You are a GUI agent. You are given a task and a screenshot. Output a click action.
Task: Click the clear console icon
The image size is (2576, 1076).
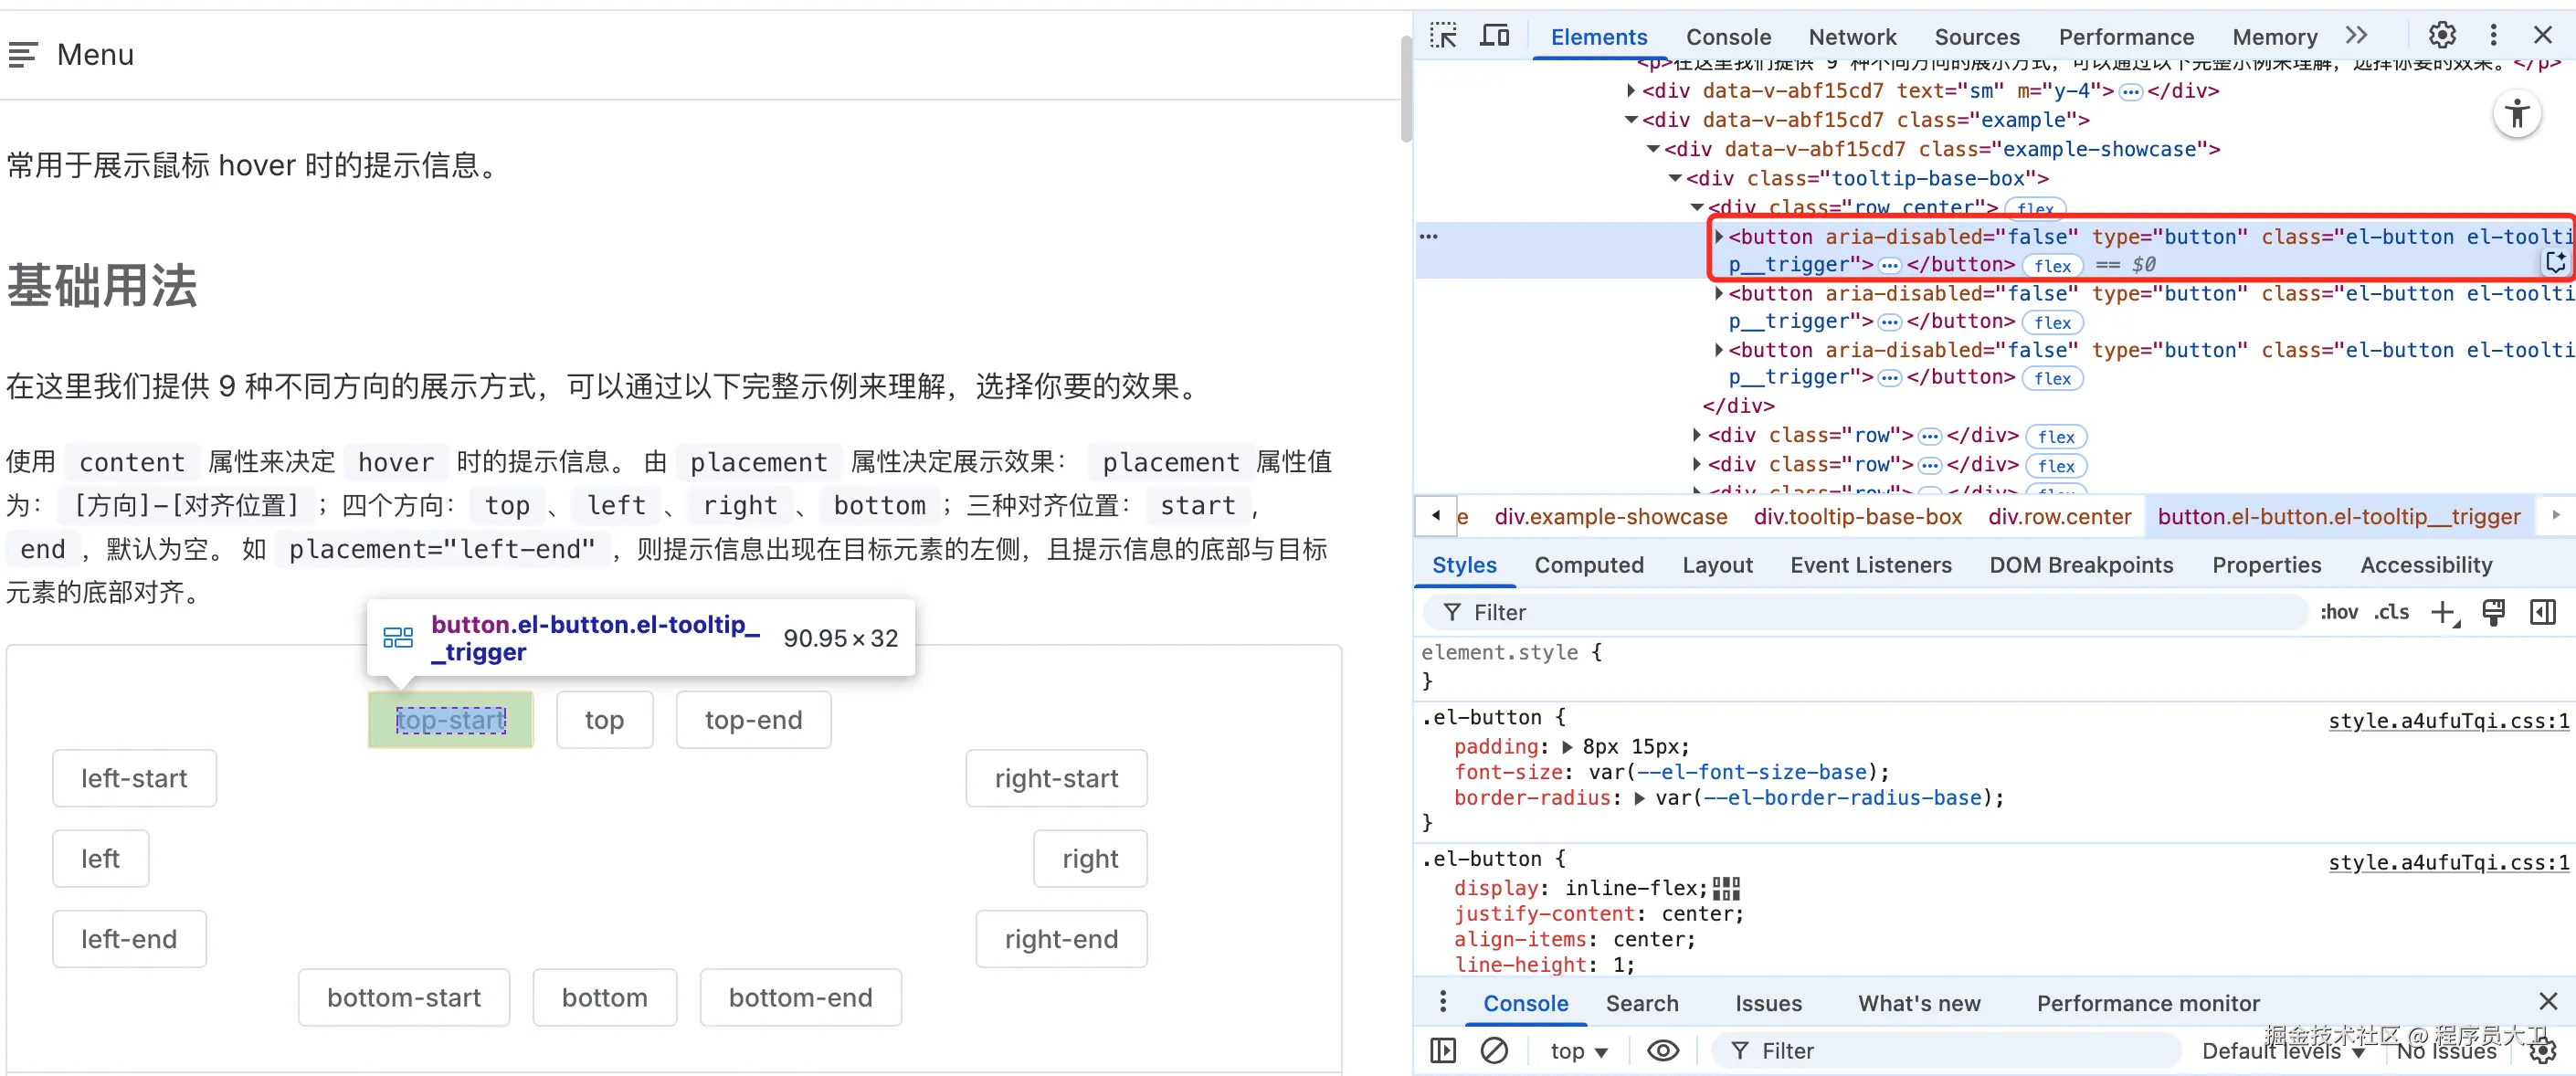pos(1494,1051)
